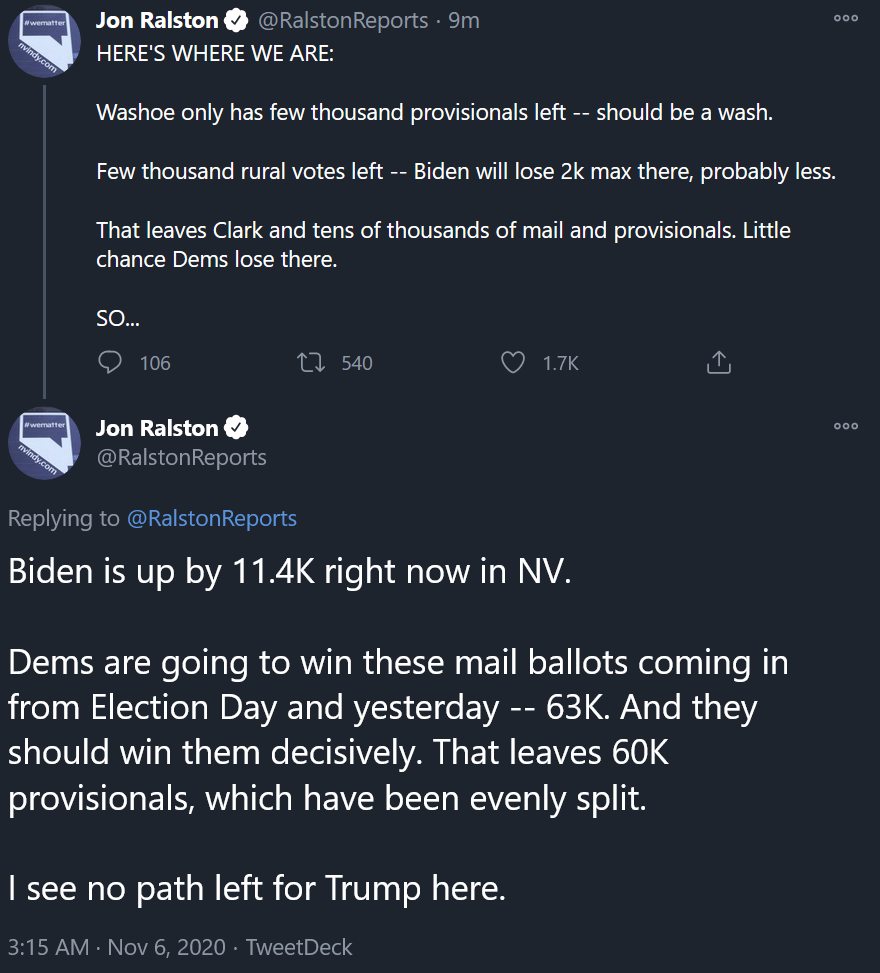Click the @RalstonReports handle in the parent tweet header
This screenshot has height=973, width=880.
(346, 20)
